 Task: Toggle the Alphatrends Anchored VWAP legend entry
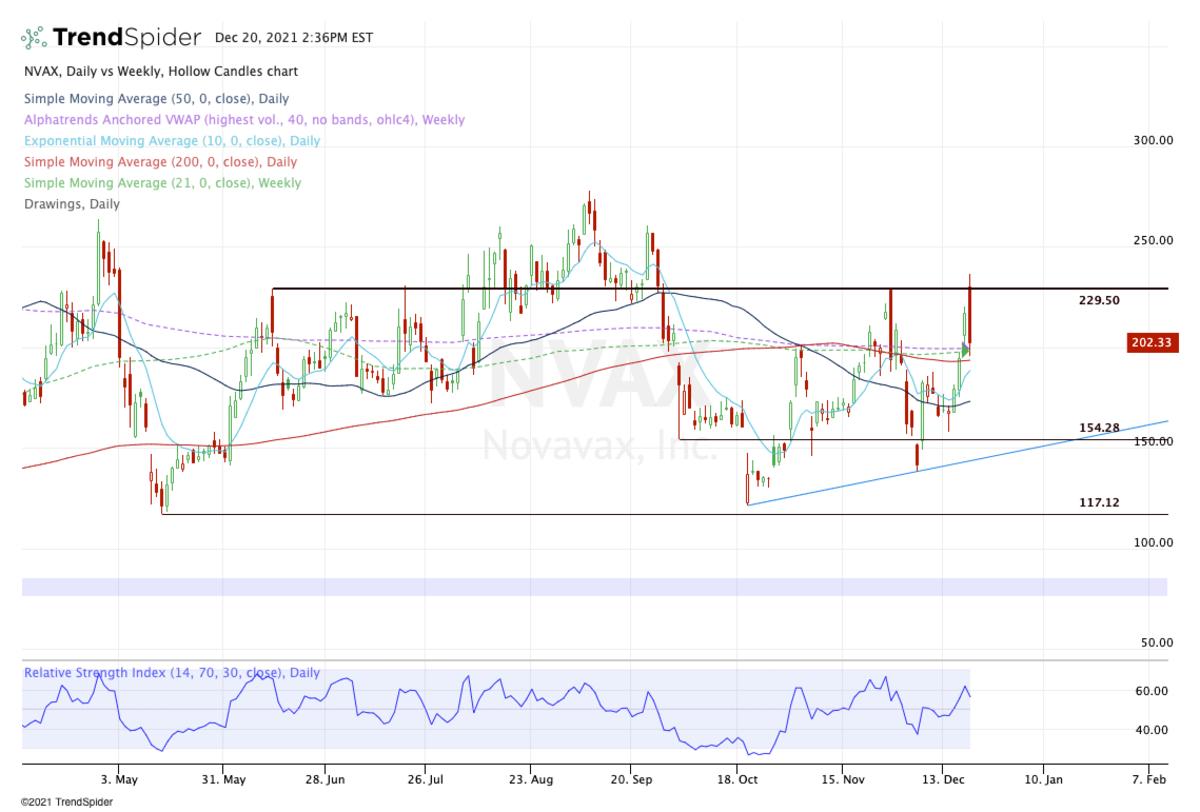(x=243, y=120)
